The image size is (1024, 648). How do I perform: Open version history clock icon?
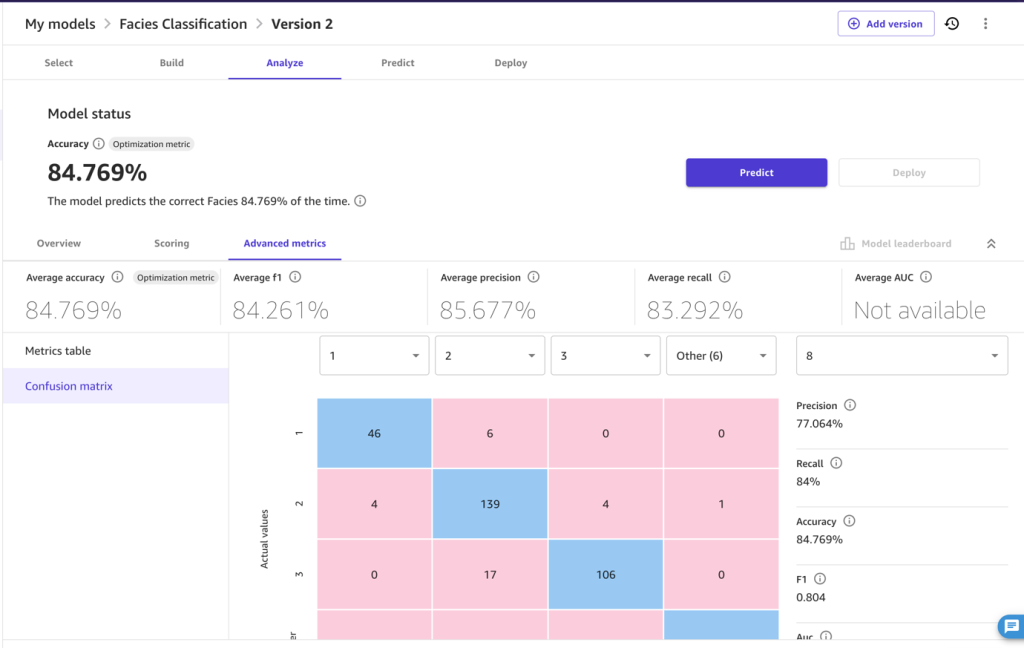click(x=952, y=24)
